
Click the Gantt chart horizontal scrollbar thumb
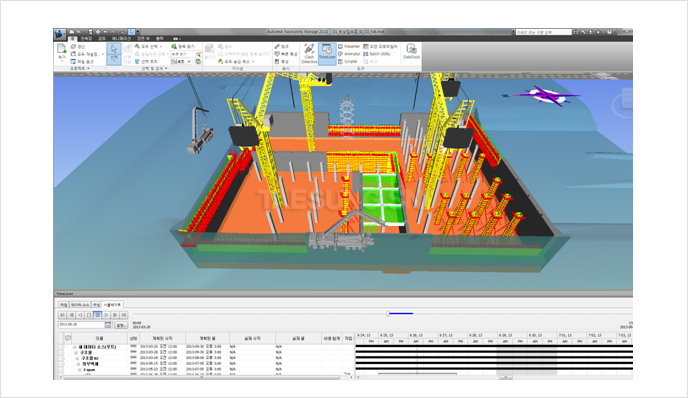point(505,377)
